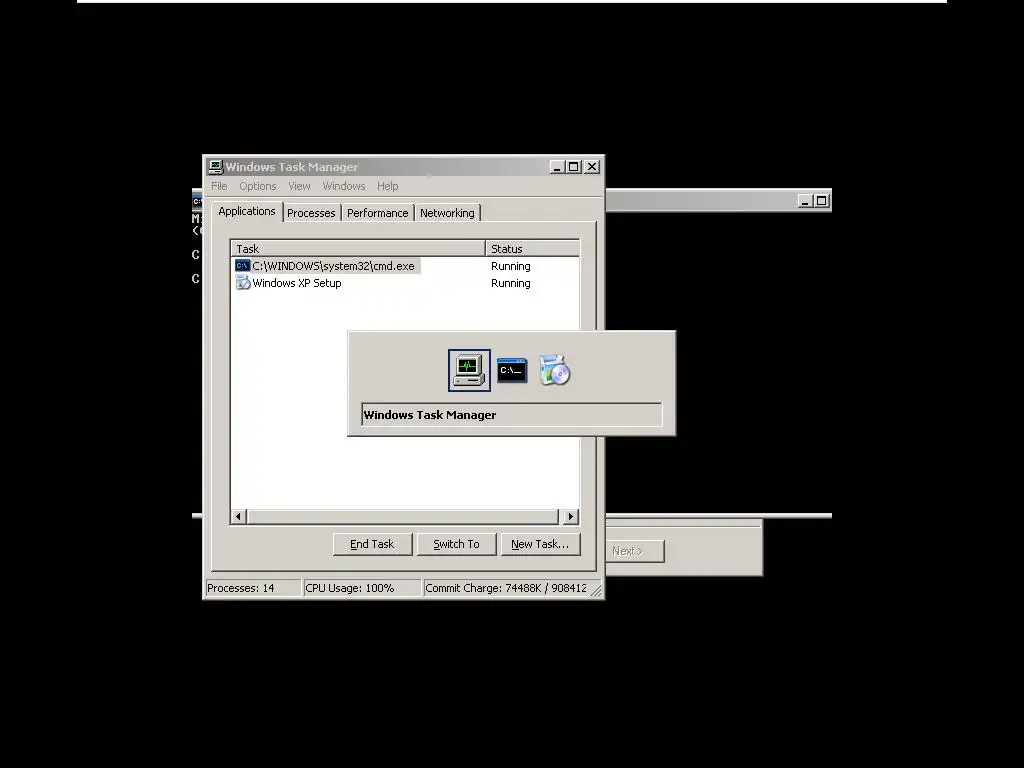Click Commit Charge value in status bar

point(506,588)
